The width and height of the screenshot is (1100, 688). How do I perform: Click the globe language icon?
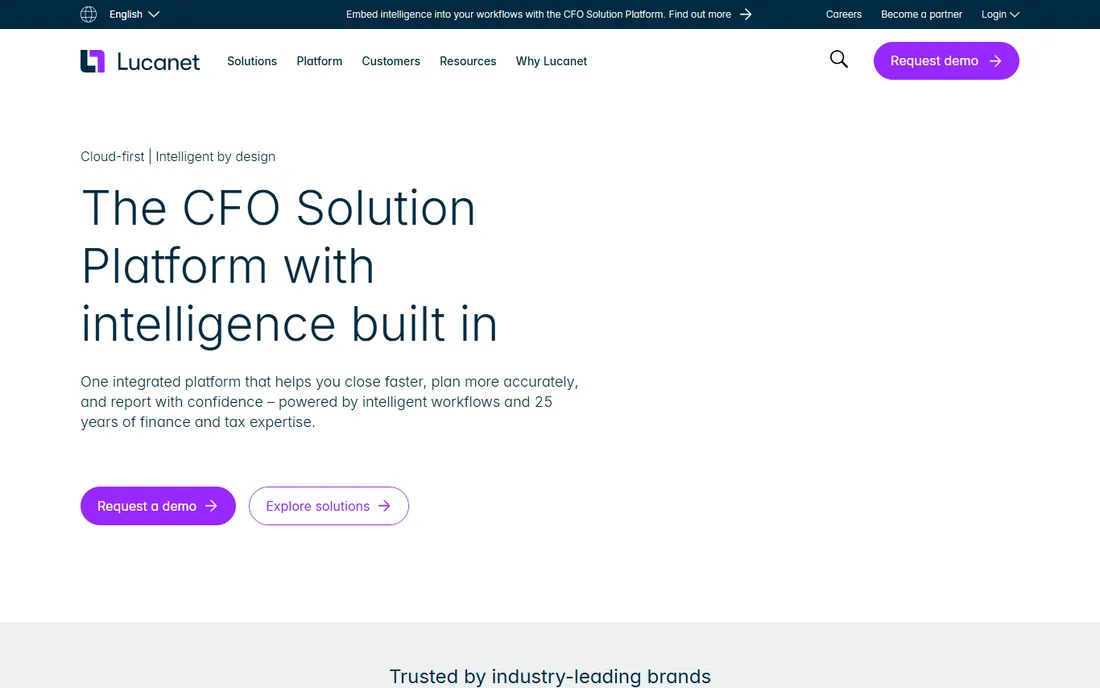88,14
